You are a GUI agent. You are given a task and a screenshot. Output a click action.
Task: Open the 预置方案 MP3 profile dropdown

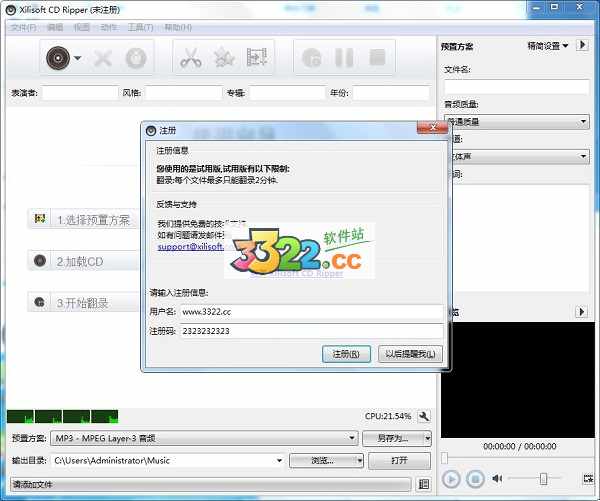point(204,438)
